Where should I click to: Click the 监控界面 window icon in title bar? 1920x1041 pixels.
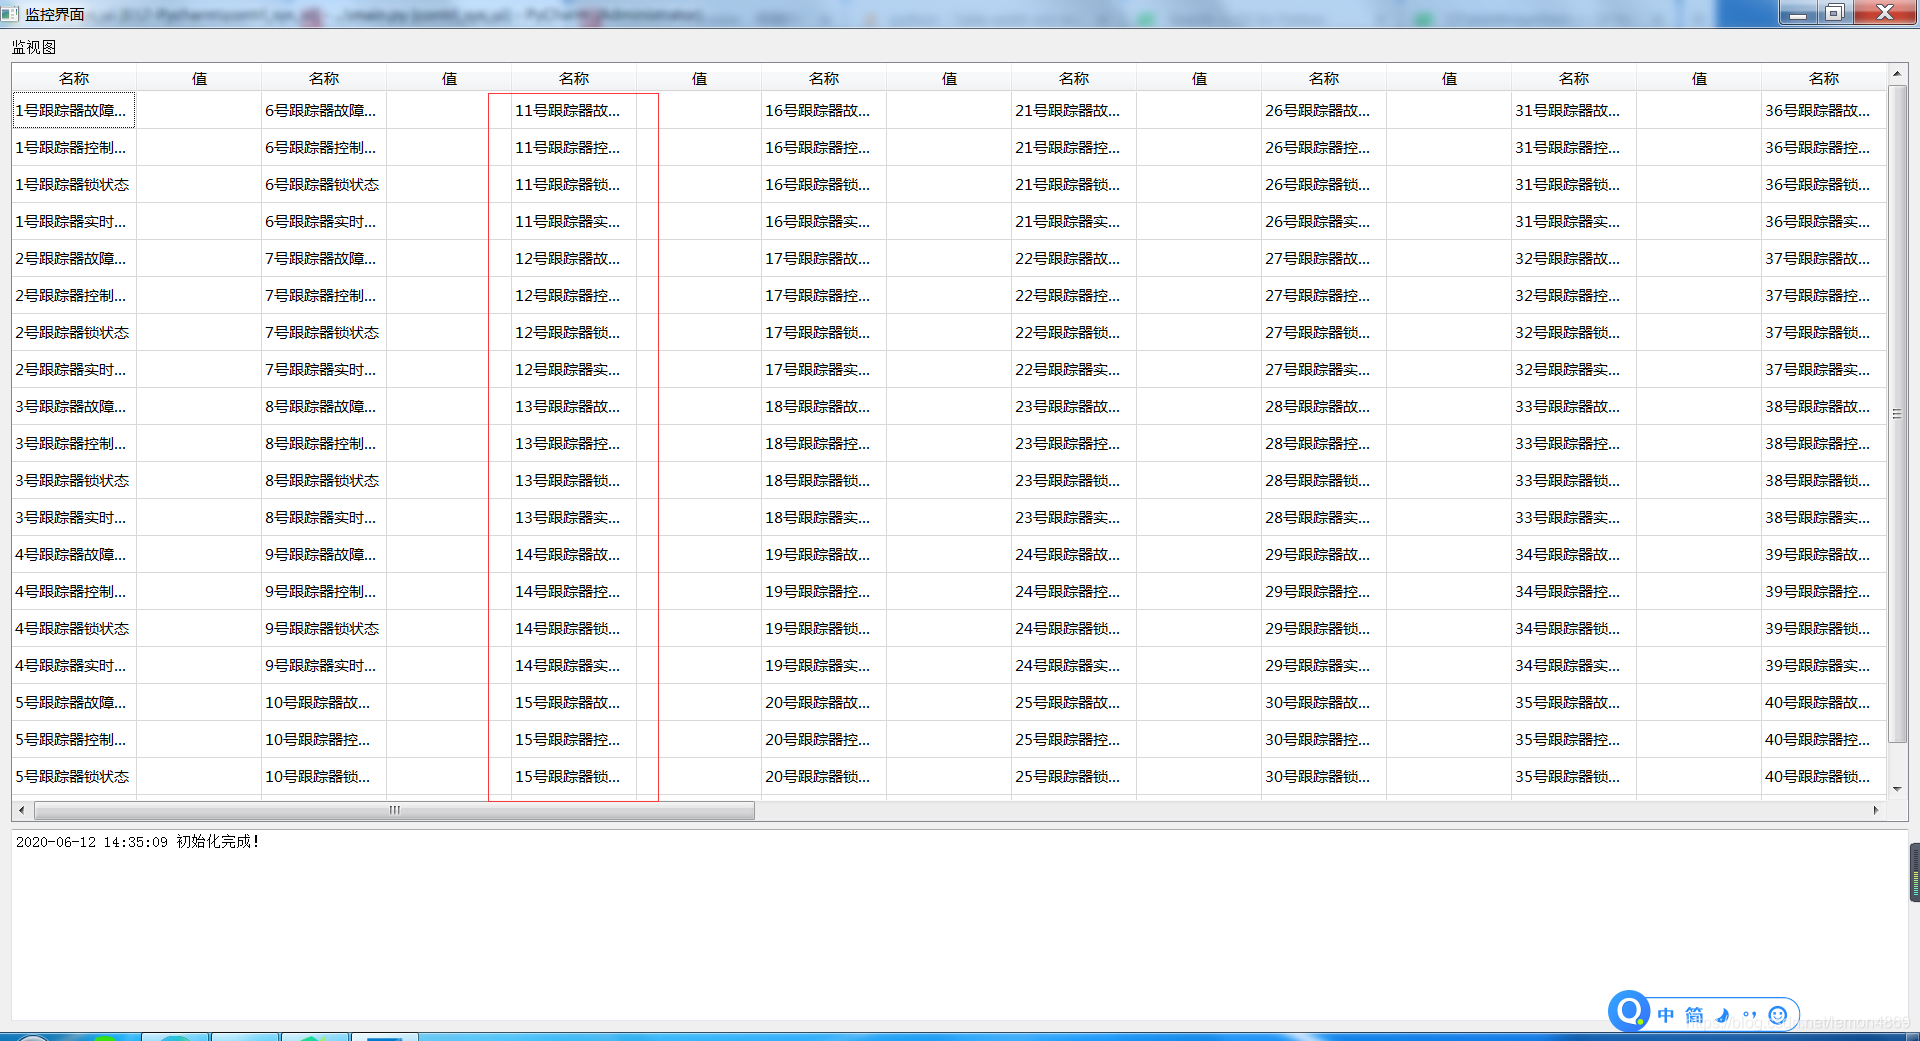10,14
